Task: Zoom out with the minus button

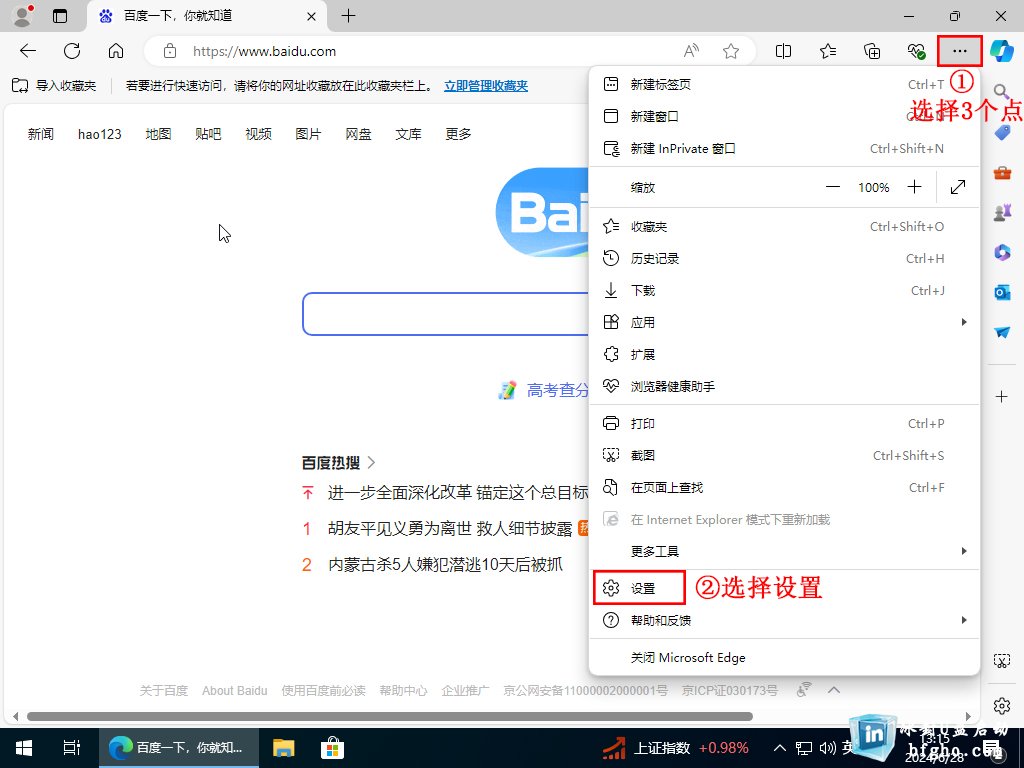Action: point(833,187)
